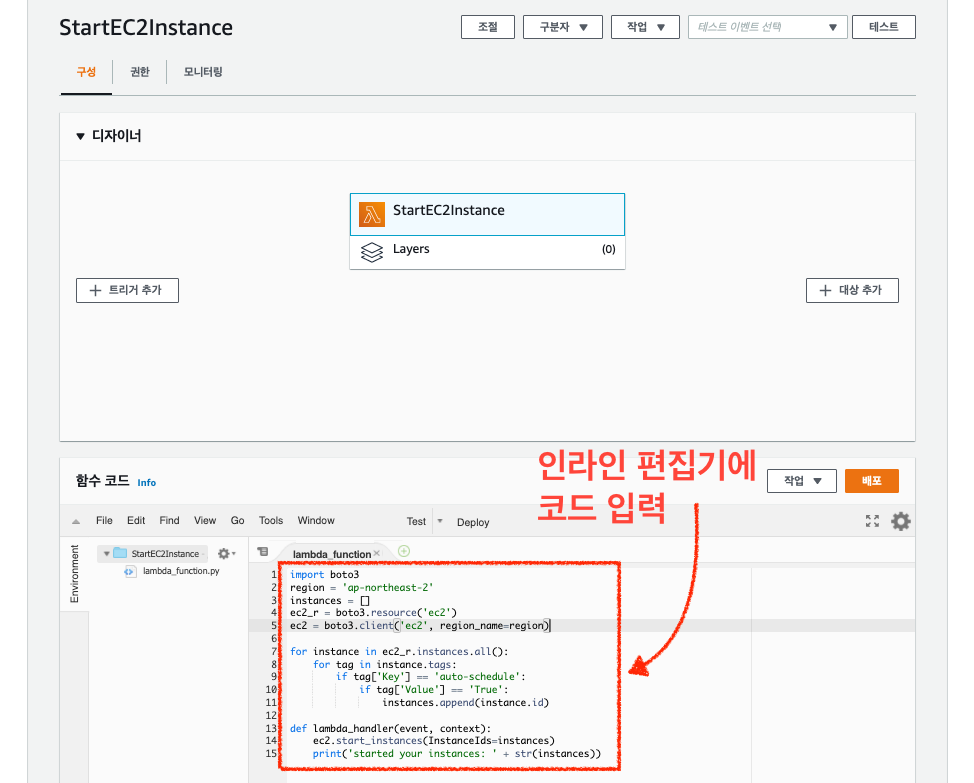Image resolution: width=974 pixels, height=783 pixels.
Task: Open the View menu
Action: click(x=205, y=520)
